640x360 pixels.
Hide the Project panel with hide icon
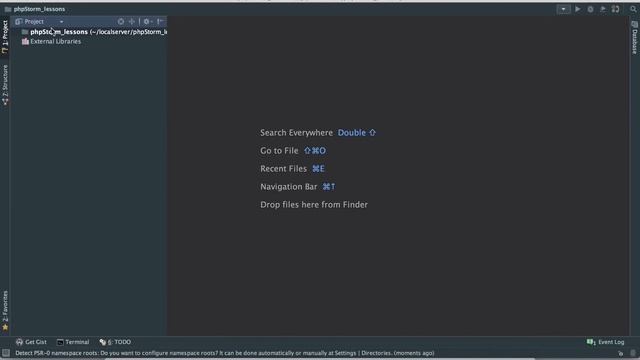160,21
